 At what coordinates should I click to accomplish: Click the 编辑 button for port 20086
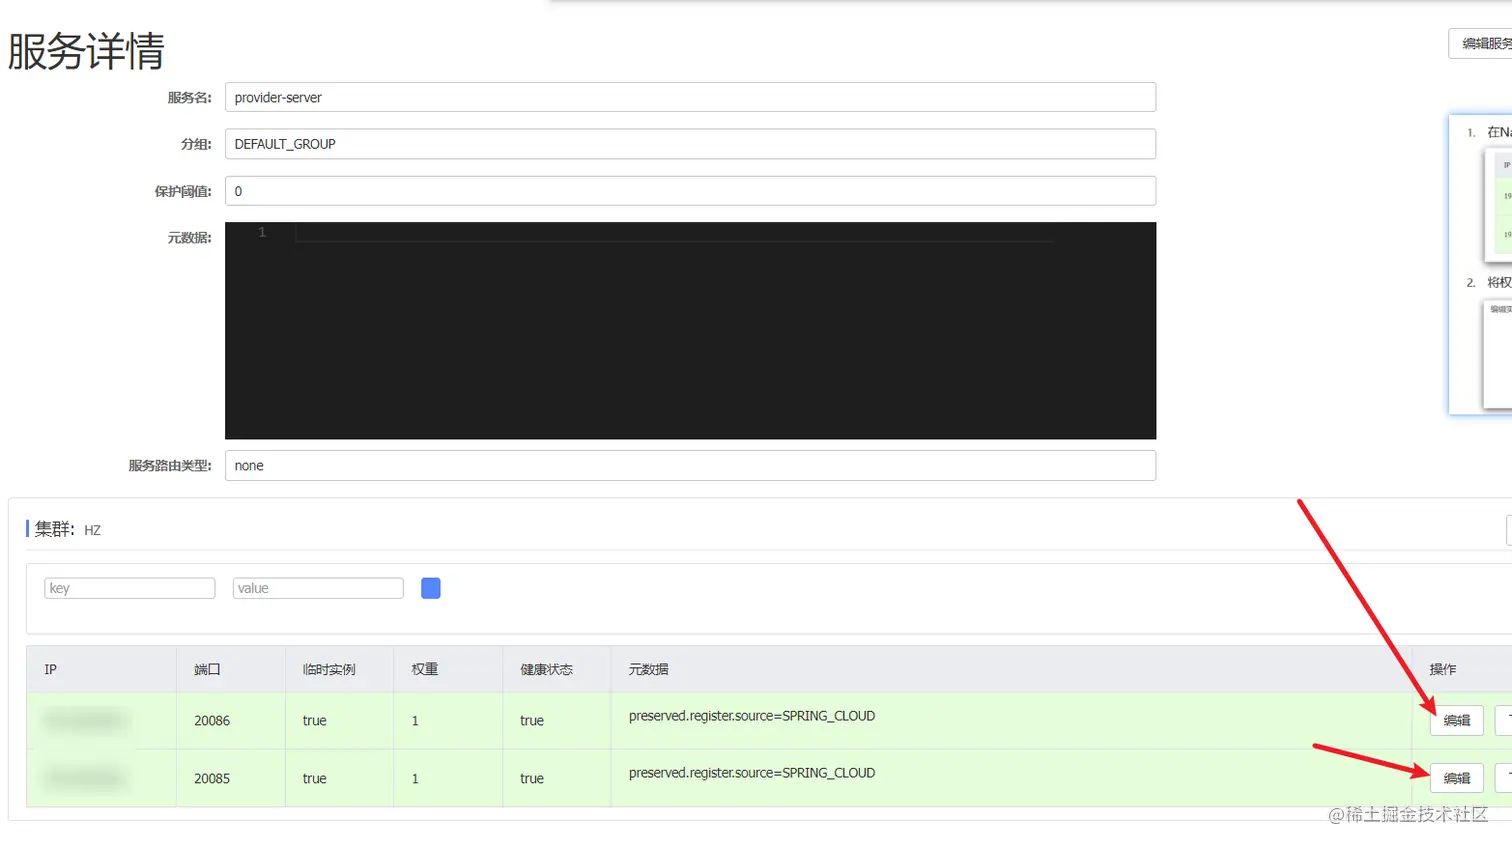[1456, 720]
